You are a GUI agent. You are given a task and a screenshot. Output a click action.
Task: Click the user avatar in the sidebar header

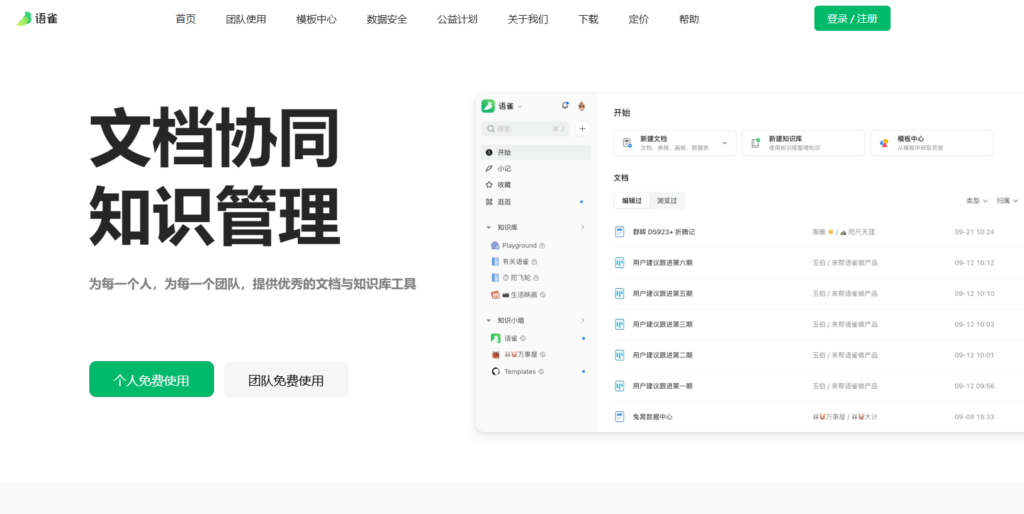click(x=582, y=106)
